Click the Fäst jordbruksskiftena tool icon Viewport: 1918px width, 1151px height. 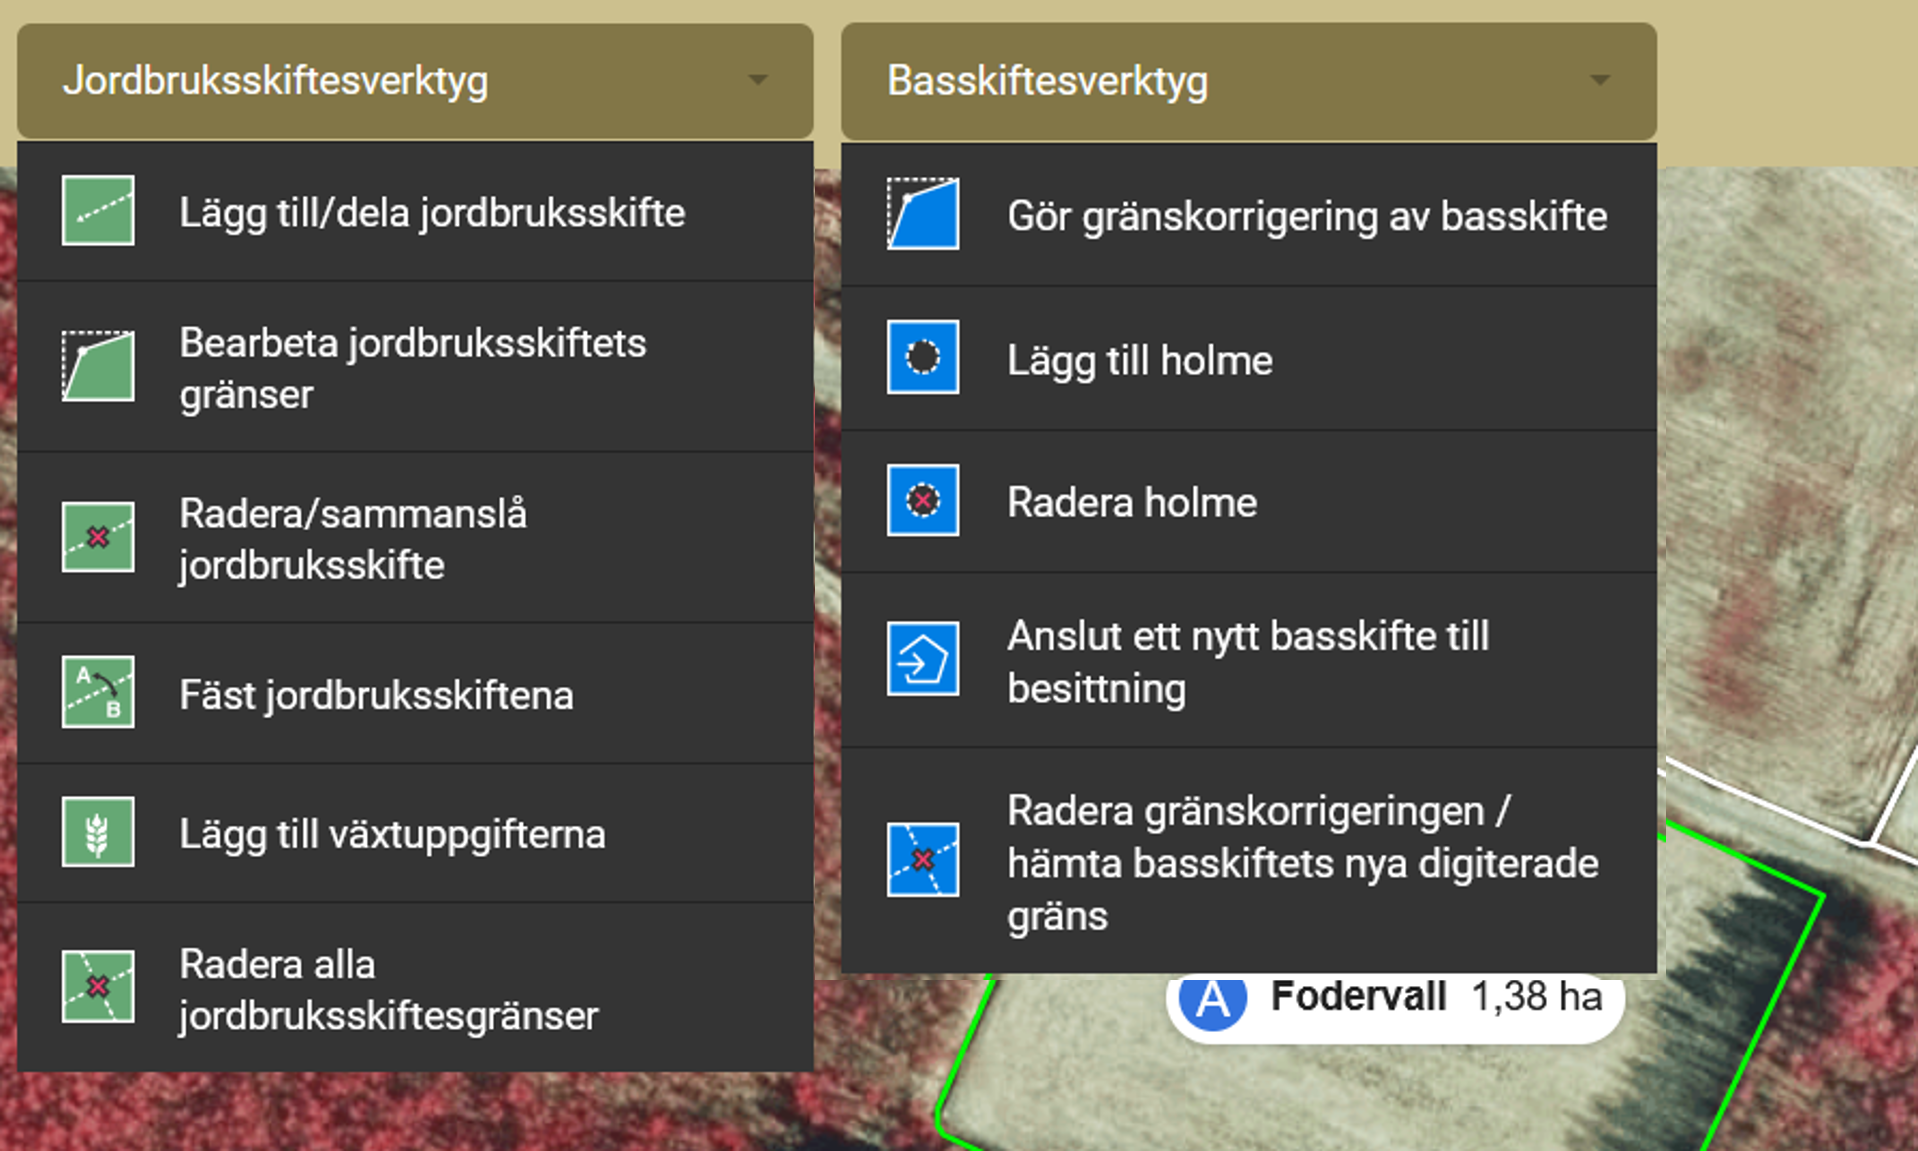pyautogui.click(x=97, y=692)
